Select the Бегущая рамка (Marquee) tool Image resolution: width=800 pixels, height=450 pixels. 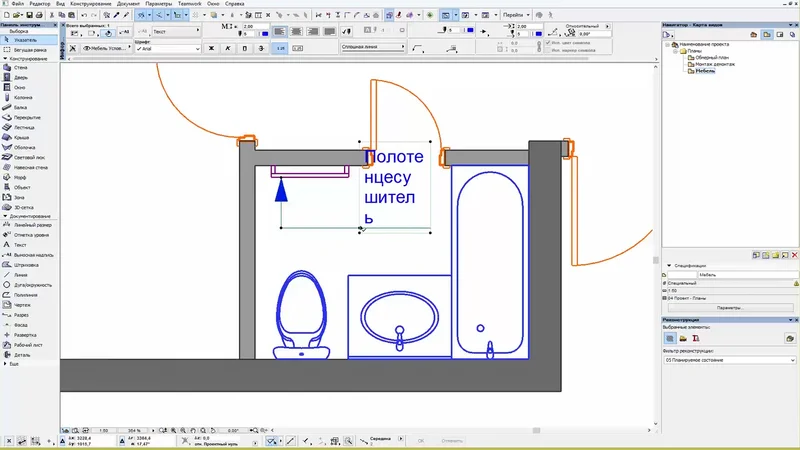30,50
